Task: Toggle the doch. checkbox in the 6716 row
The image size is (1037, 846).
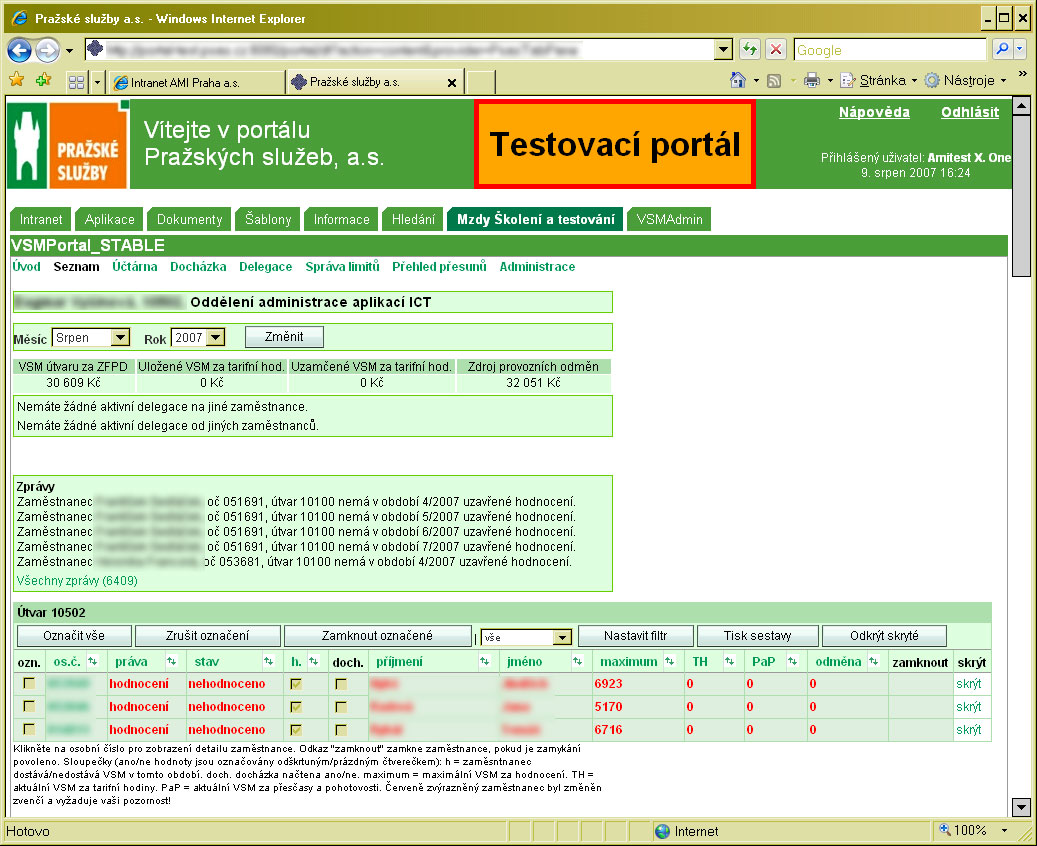Action: 341,730
